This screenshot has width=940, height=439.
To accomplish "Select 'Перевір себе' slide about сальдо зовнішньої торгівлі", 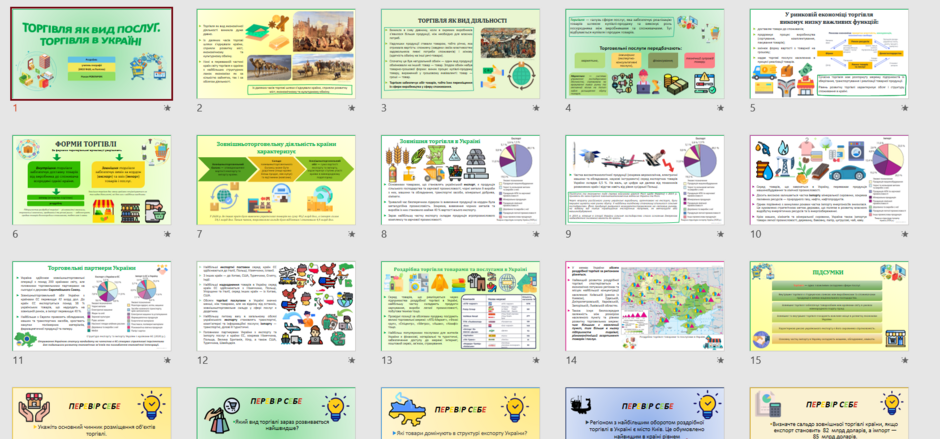I will click(x=829, y=413).
